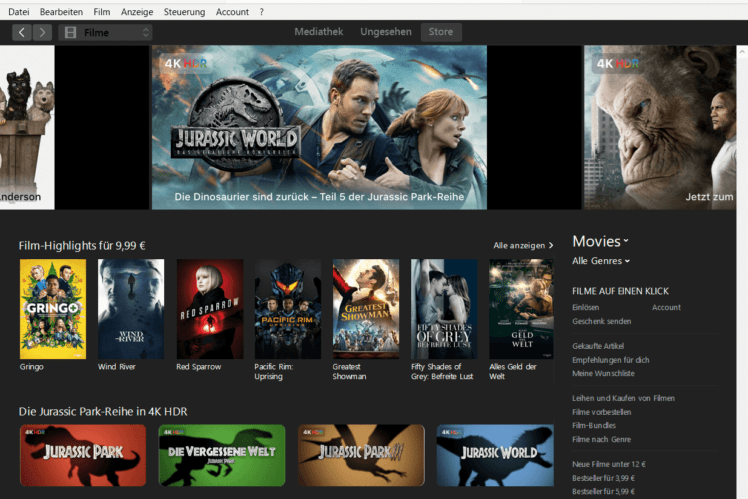The height and width of the screenshot is (499, 748).
Task: Switch to the Ungesehen tab
Action: coord(386,32)
